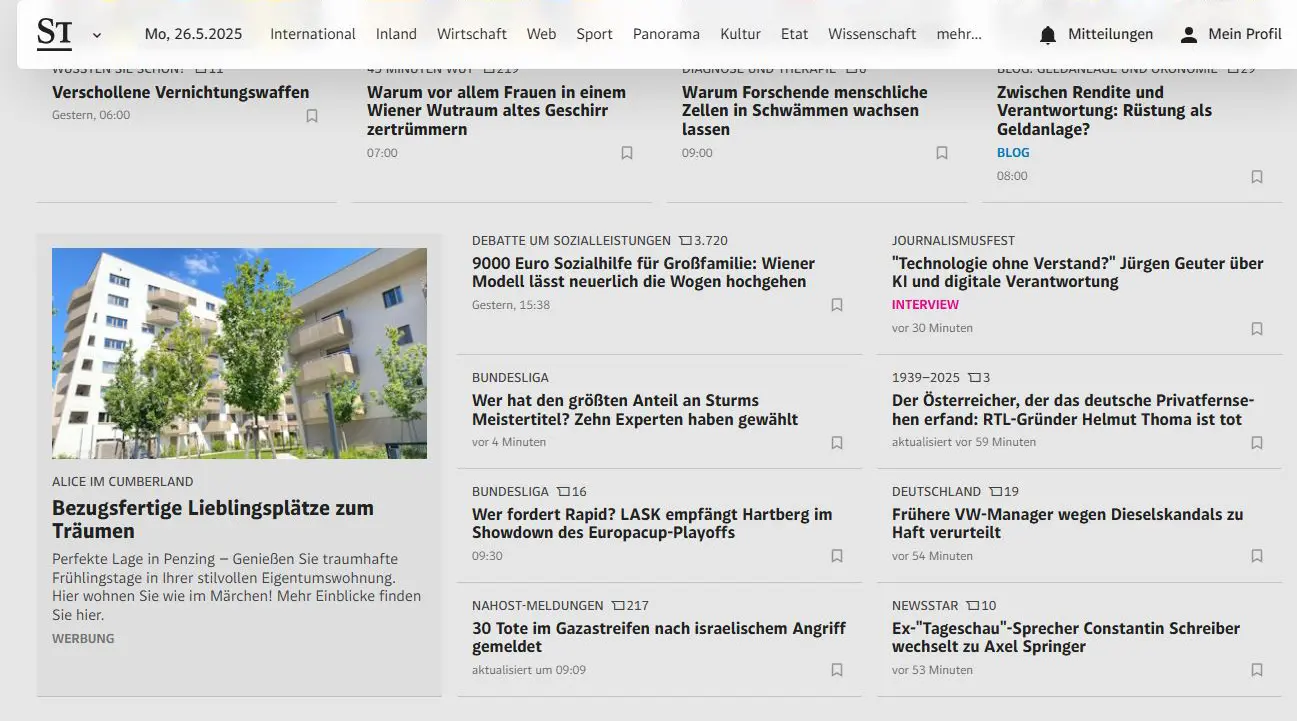1297x721 pixels.
Task: Go to the Wirtschaft section
Action: click(x=471, y=34)
